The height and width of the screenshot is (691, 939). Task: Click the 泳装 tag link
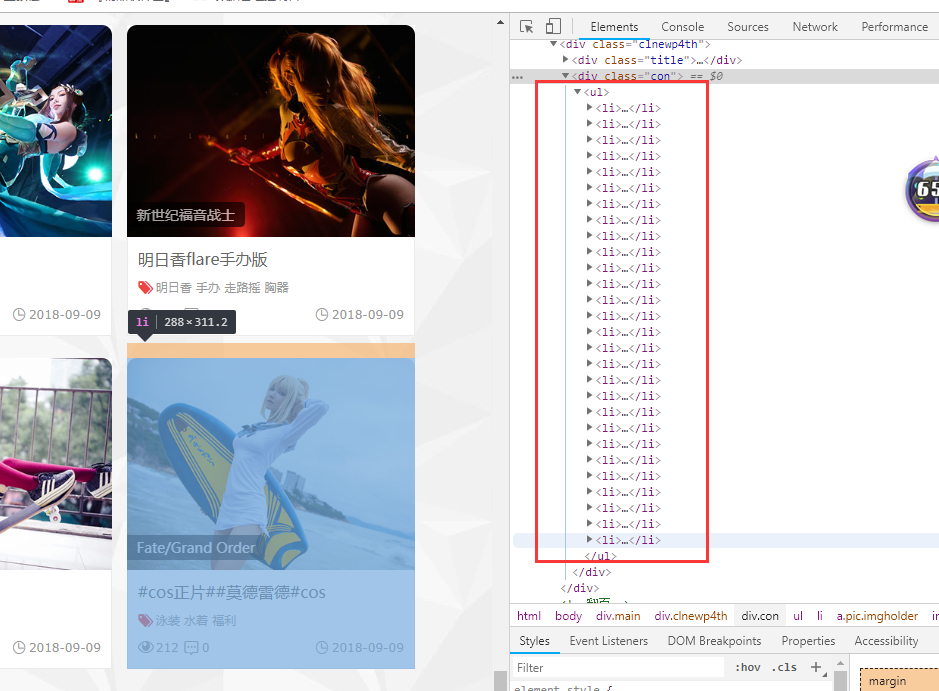168,620
